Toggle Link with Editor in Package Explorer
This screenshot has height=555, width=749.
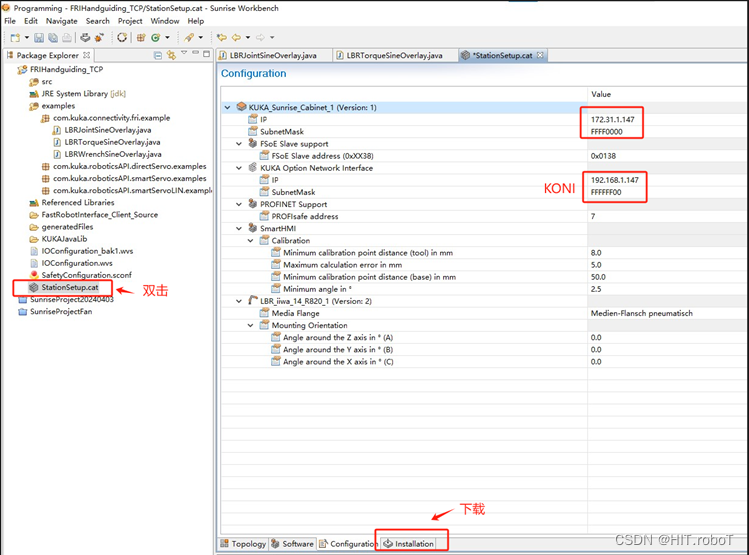pos(171,55)
